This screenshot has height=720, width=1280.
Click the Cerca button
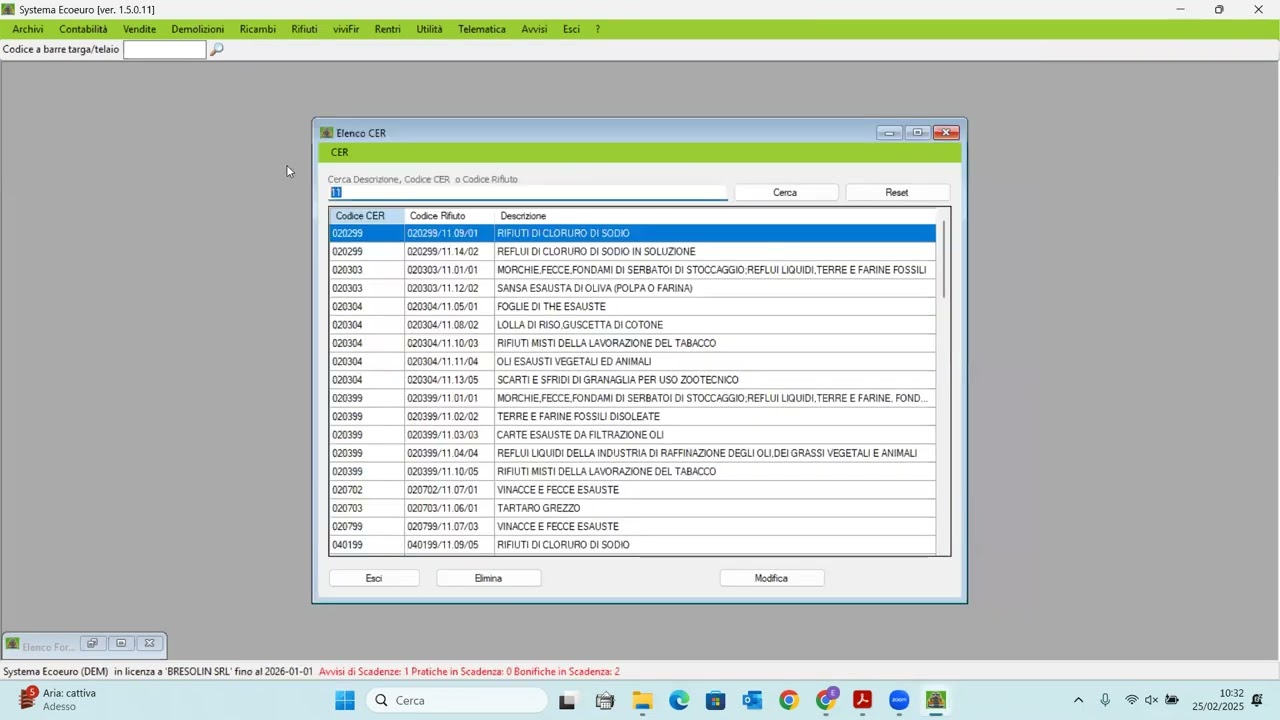coord(785,192)
